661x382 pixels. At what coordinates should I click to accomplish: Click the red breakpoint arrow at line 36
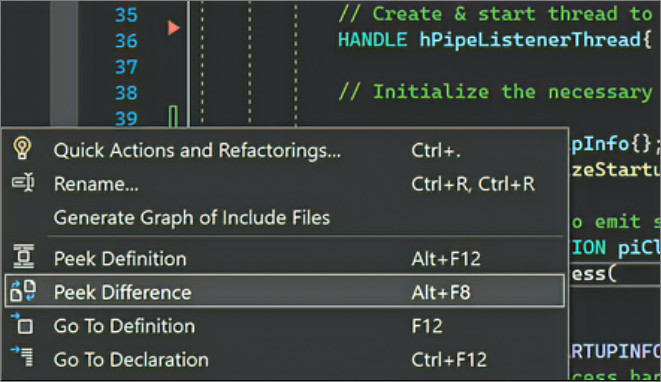pyautogui.click(x=173, y=28)
